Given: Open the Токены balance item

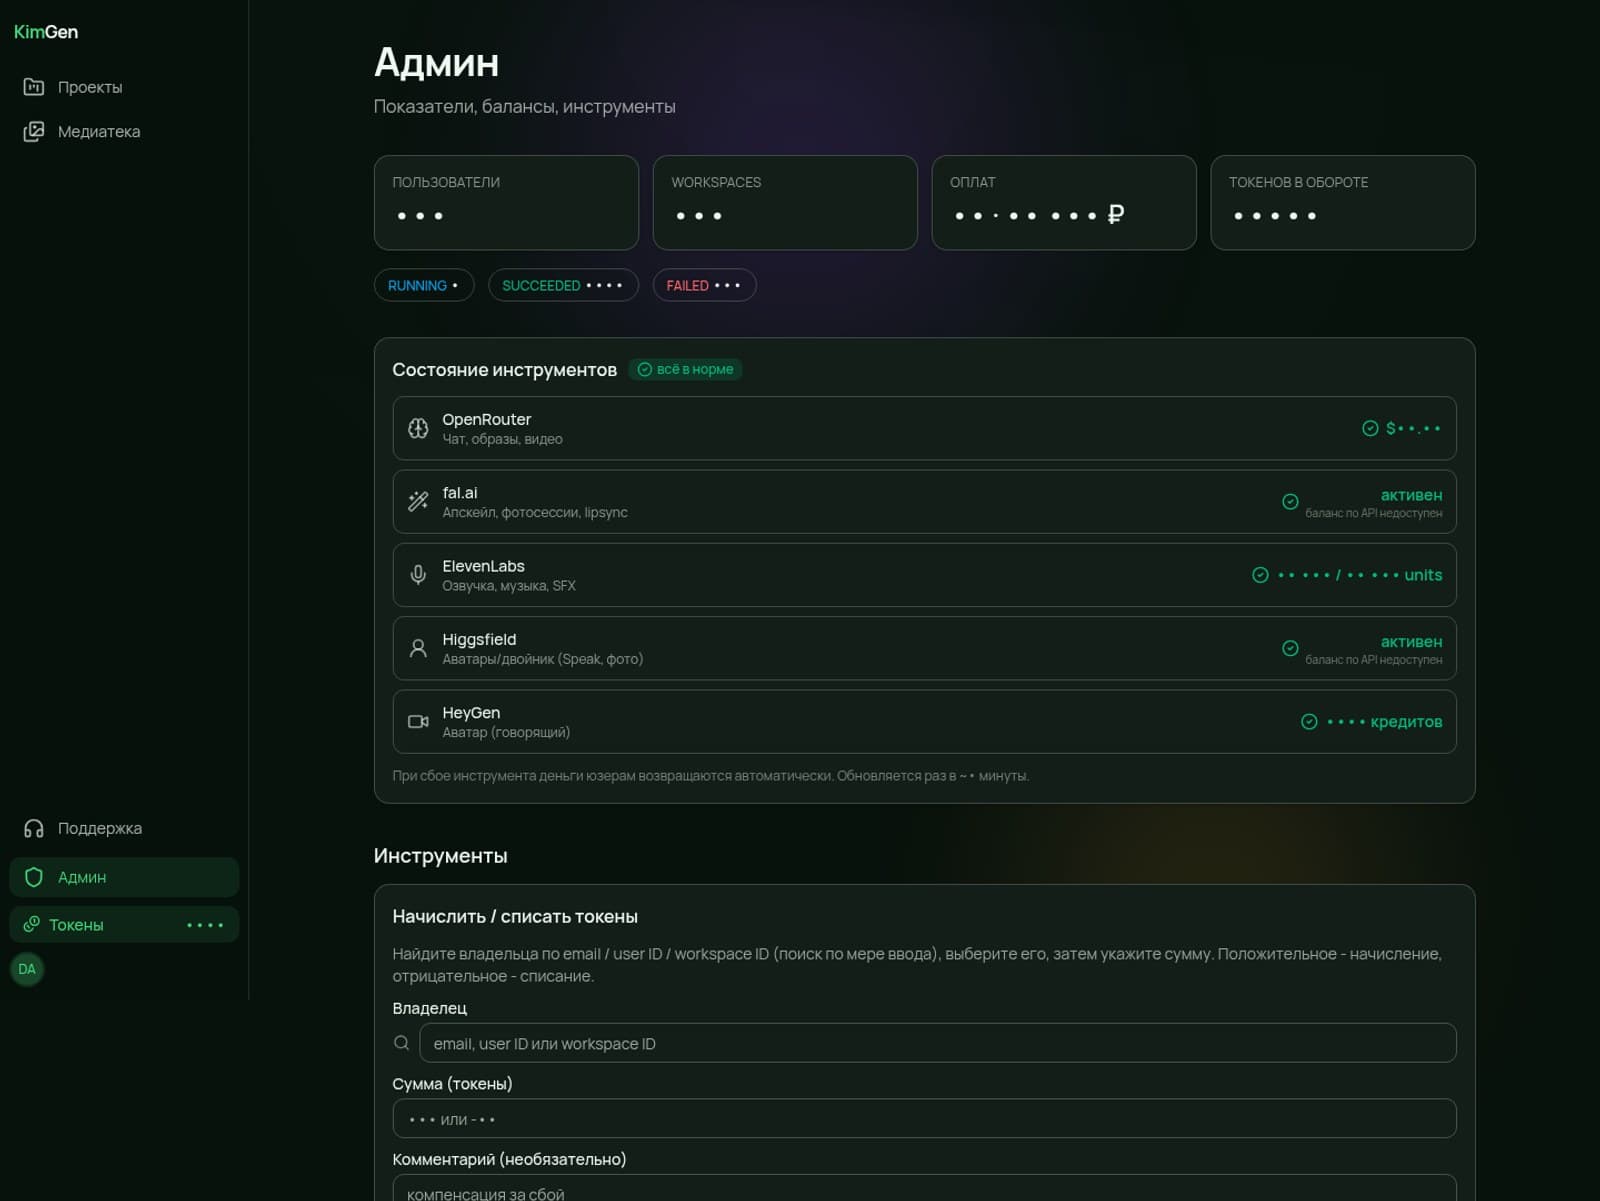Looking at the screenshot, I should point(124,925).
